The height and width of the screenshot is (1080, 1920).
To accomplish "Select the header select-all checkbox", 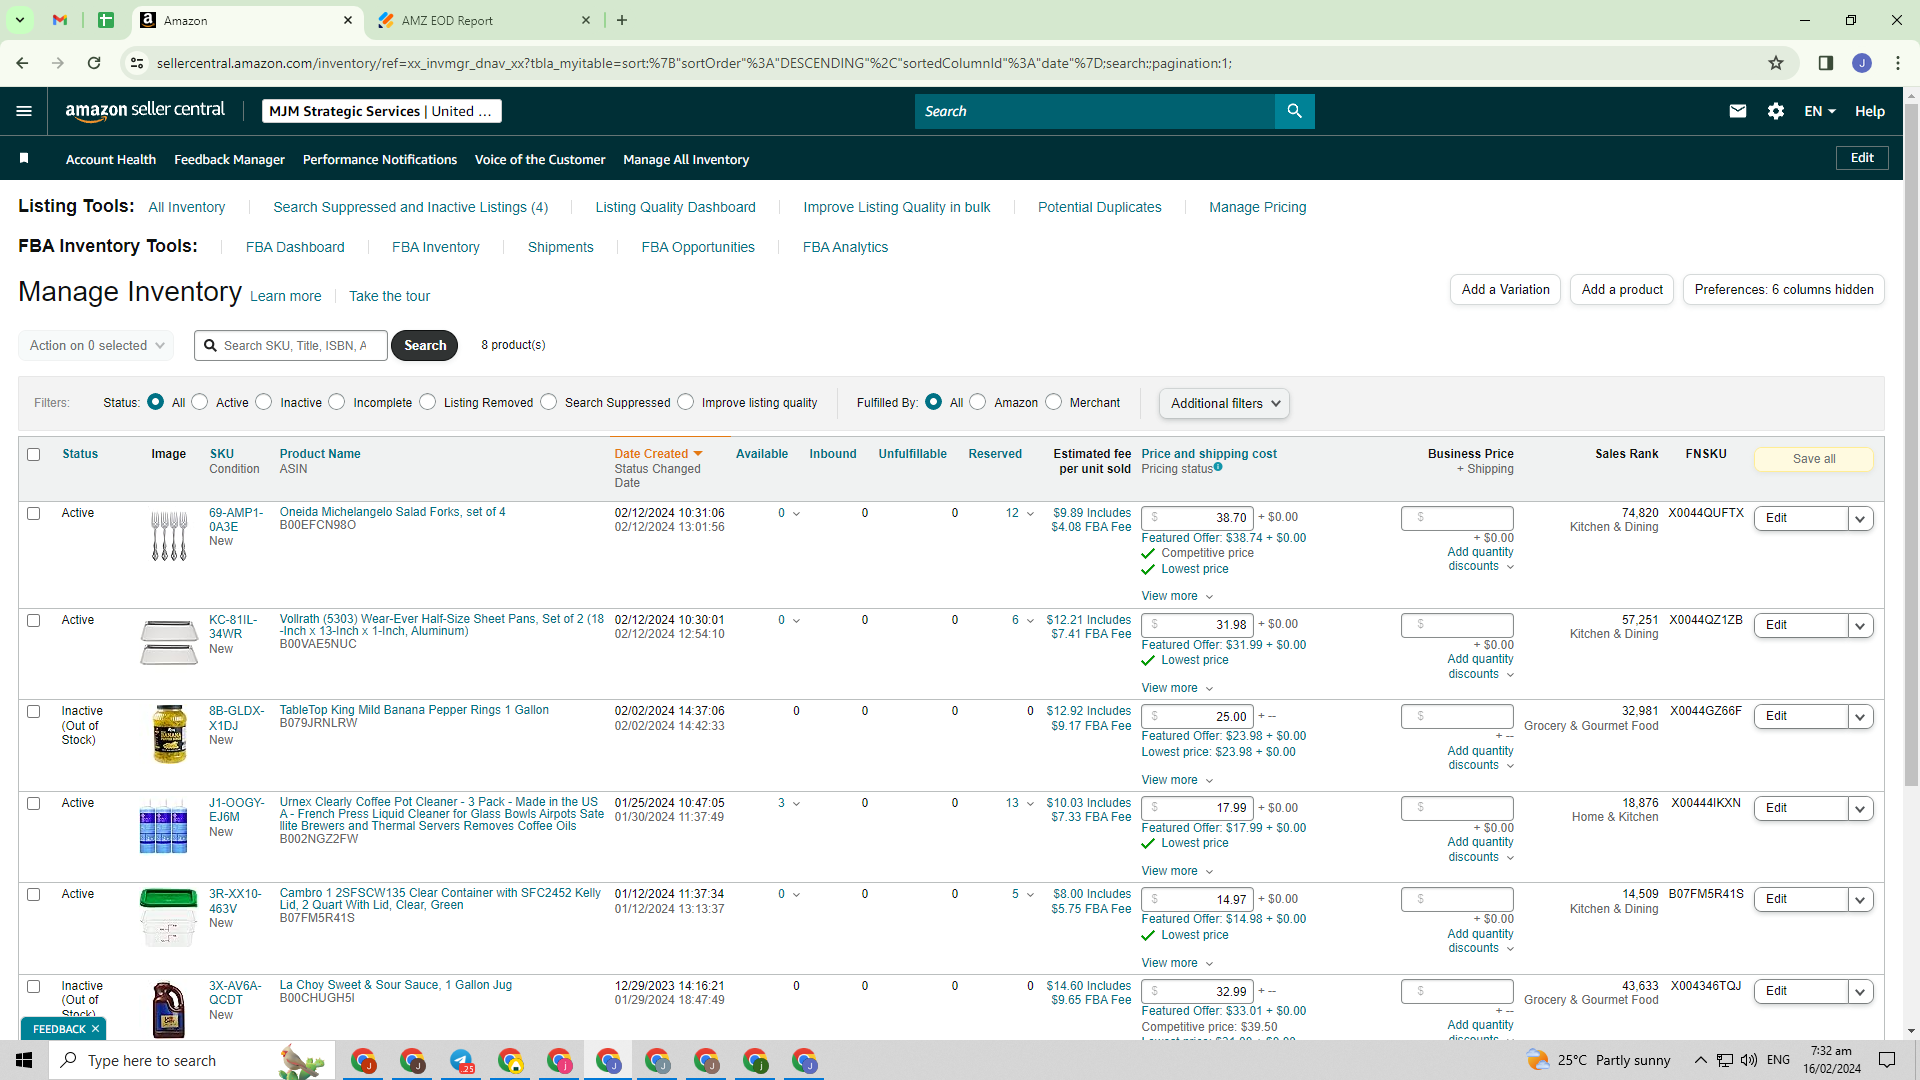I will pyautogui.click(x=34, y=454).
